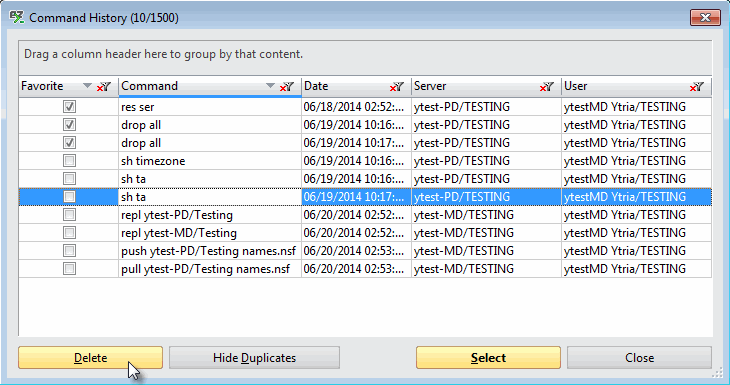
Task: Click the Delete button
Action: click(x=90, y=358)
